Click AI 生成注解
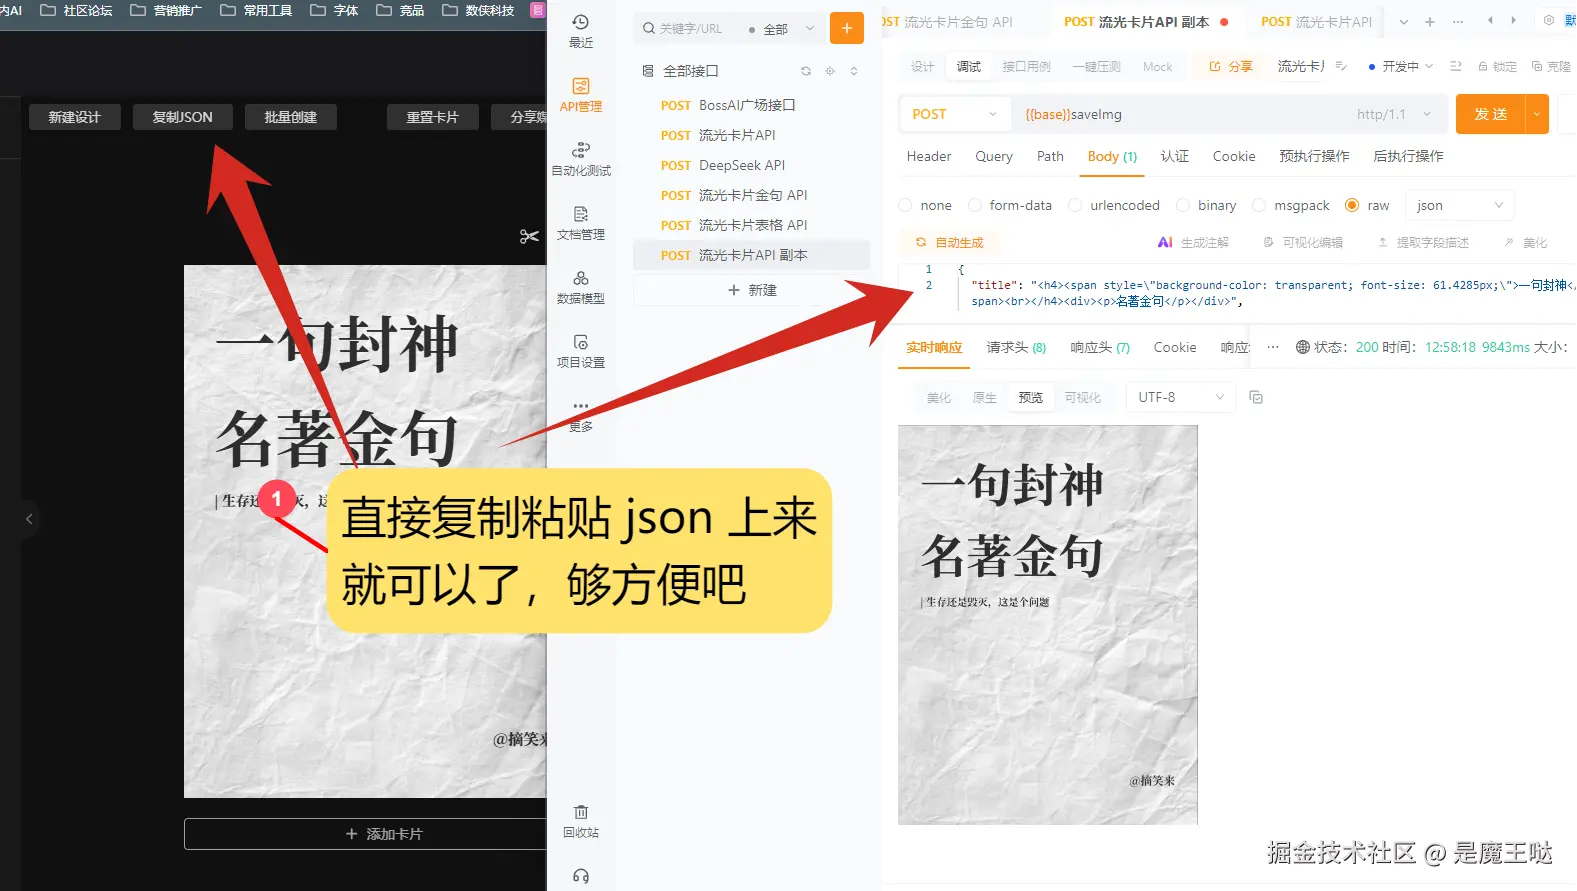1577x891 pixels. click(x=1193, y=242)
